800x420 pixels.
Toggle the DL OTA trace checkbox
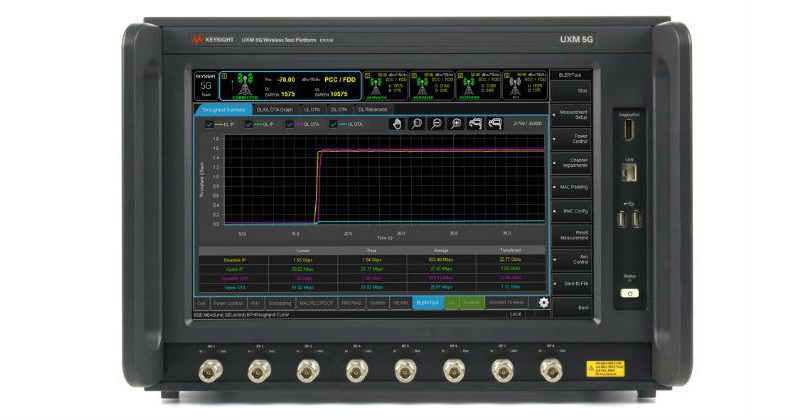click(x=289, y=125)
